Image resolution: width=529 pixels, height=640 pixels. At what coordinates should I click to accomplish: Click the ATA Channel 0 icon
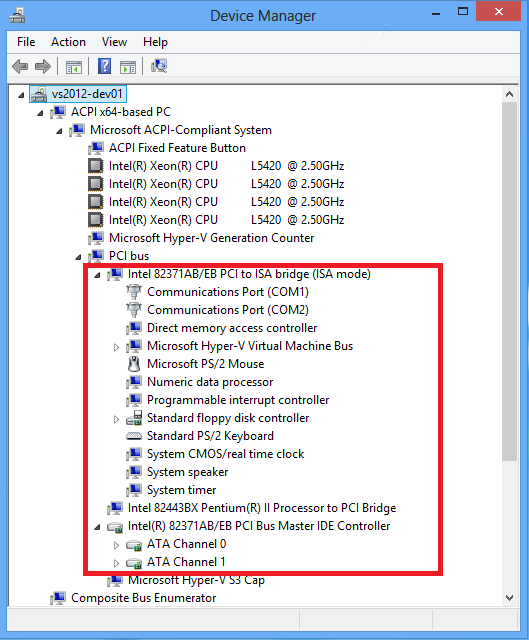click(133, 544)
